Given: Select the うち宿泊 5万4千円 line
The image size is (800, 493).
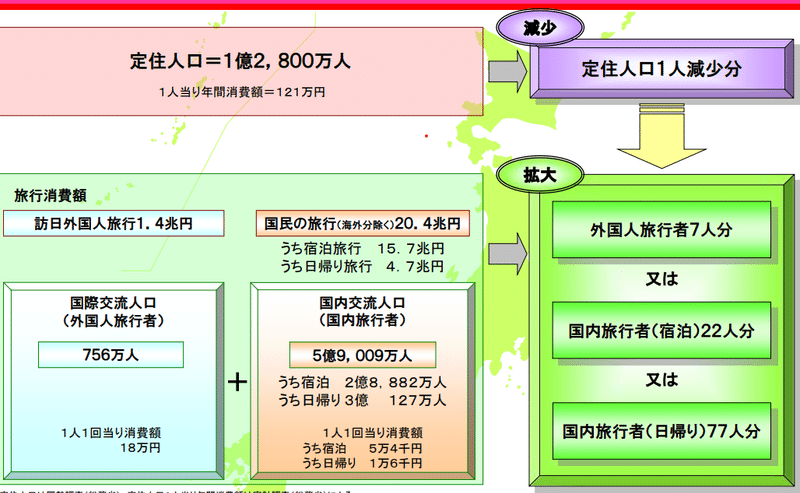Looking at the screenshot, I should (362, 449).
